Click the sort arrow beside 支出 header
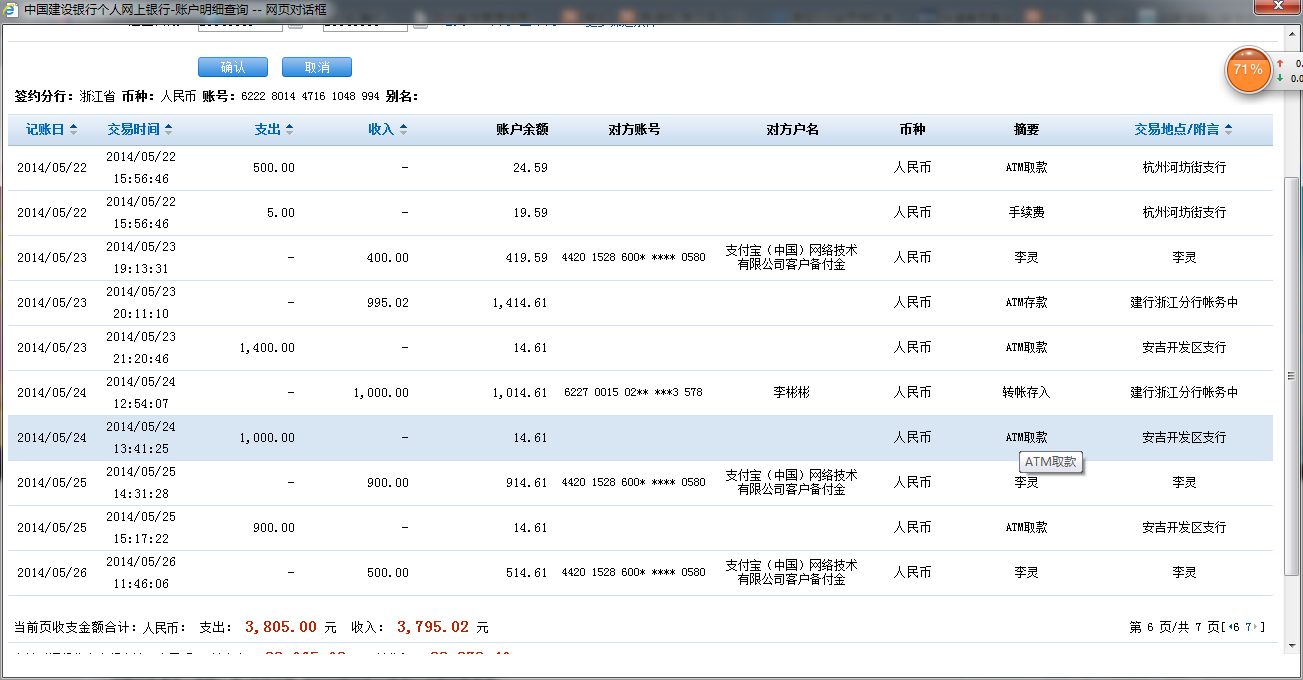This screenshot has width=1303, height=680. coord(289,129)
